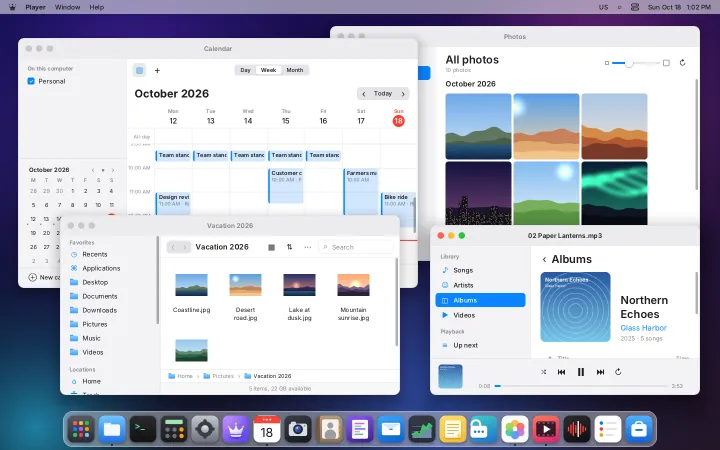The width and height of the screenshot is (720, 450).
Task: Seek along the player progress bar
Action: [x=580, y=386]
